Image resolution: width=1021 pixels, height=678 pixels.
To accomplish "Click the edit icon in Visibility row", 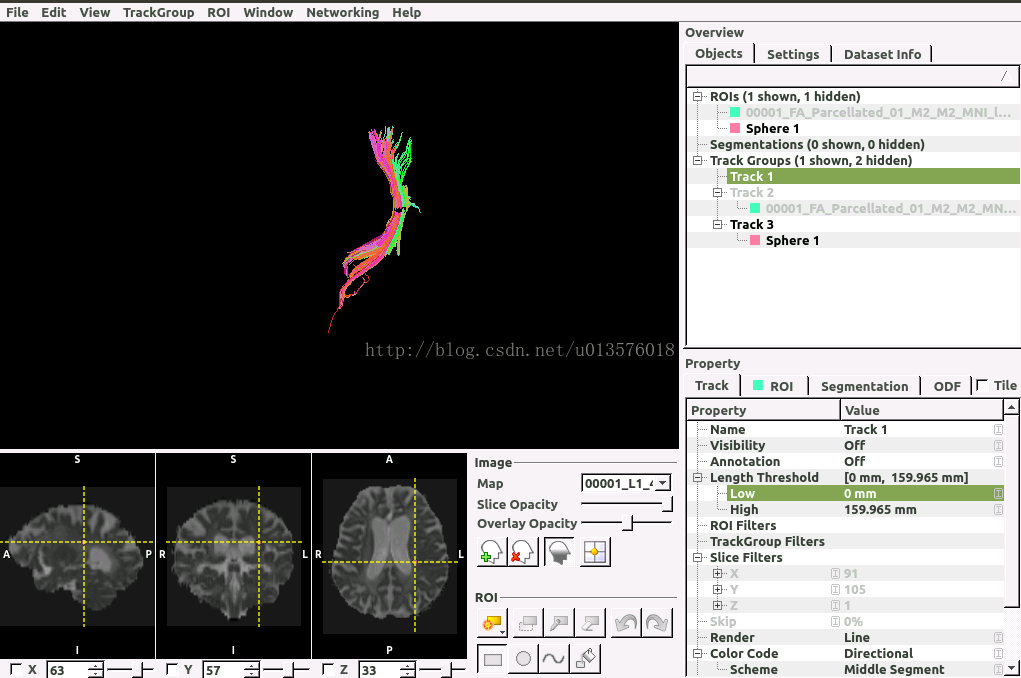I will point(998,445).
